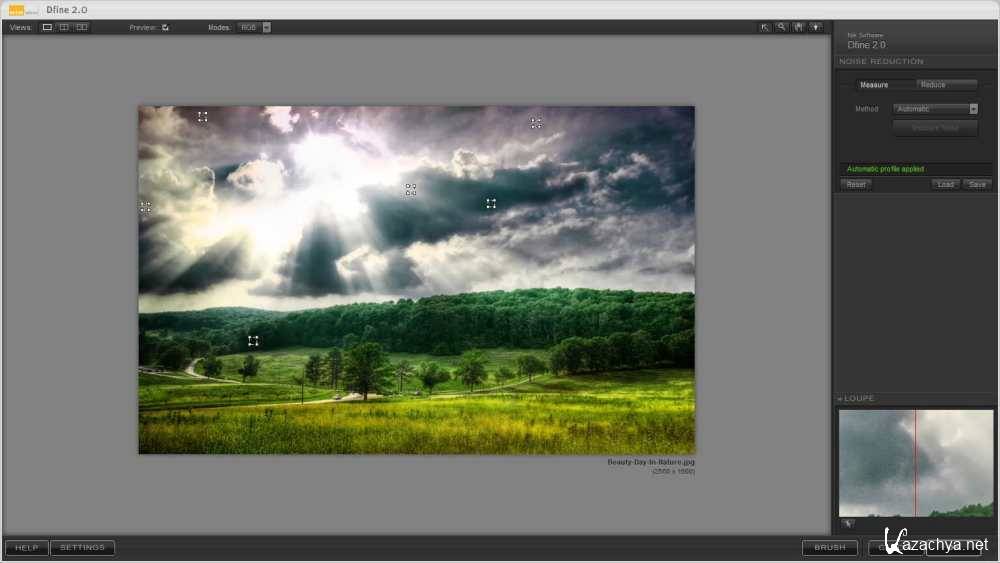Select the pan hand tool
This screenshot has width=1000, height=563.
[x=799, y=27]
